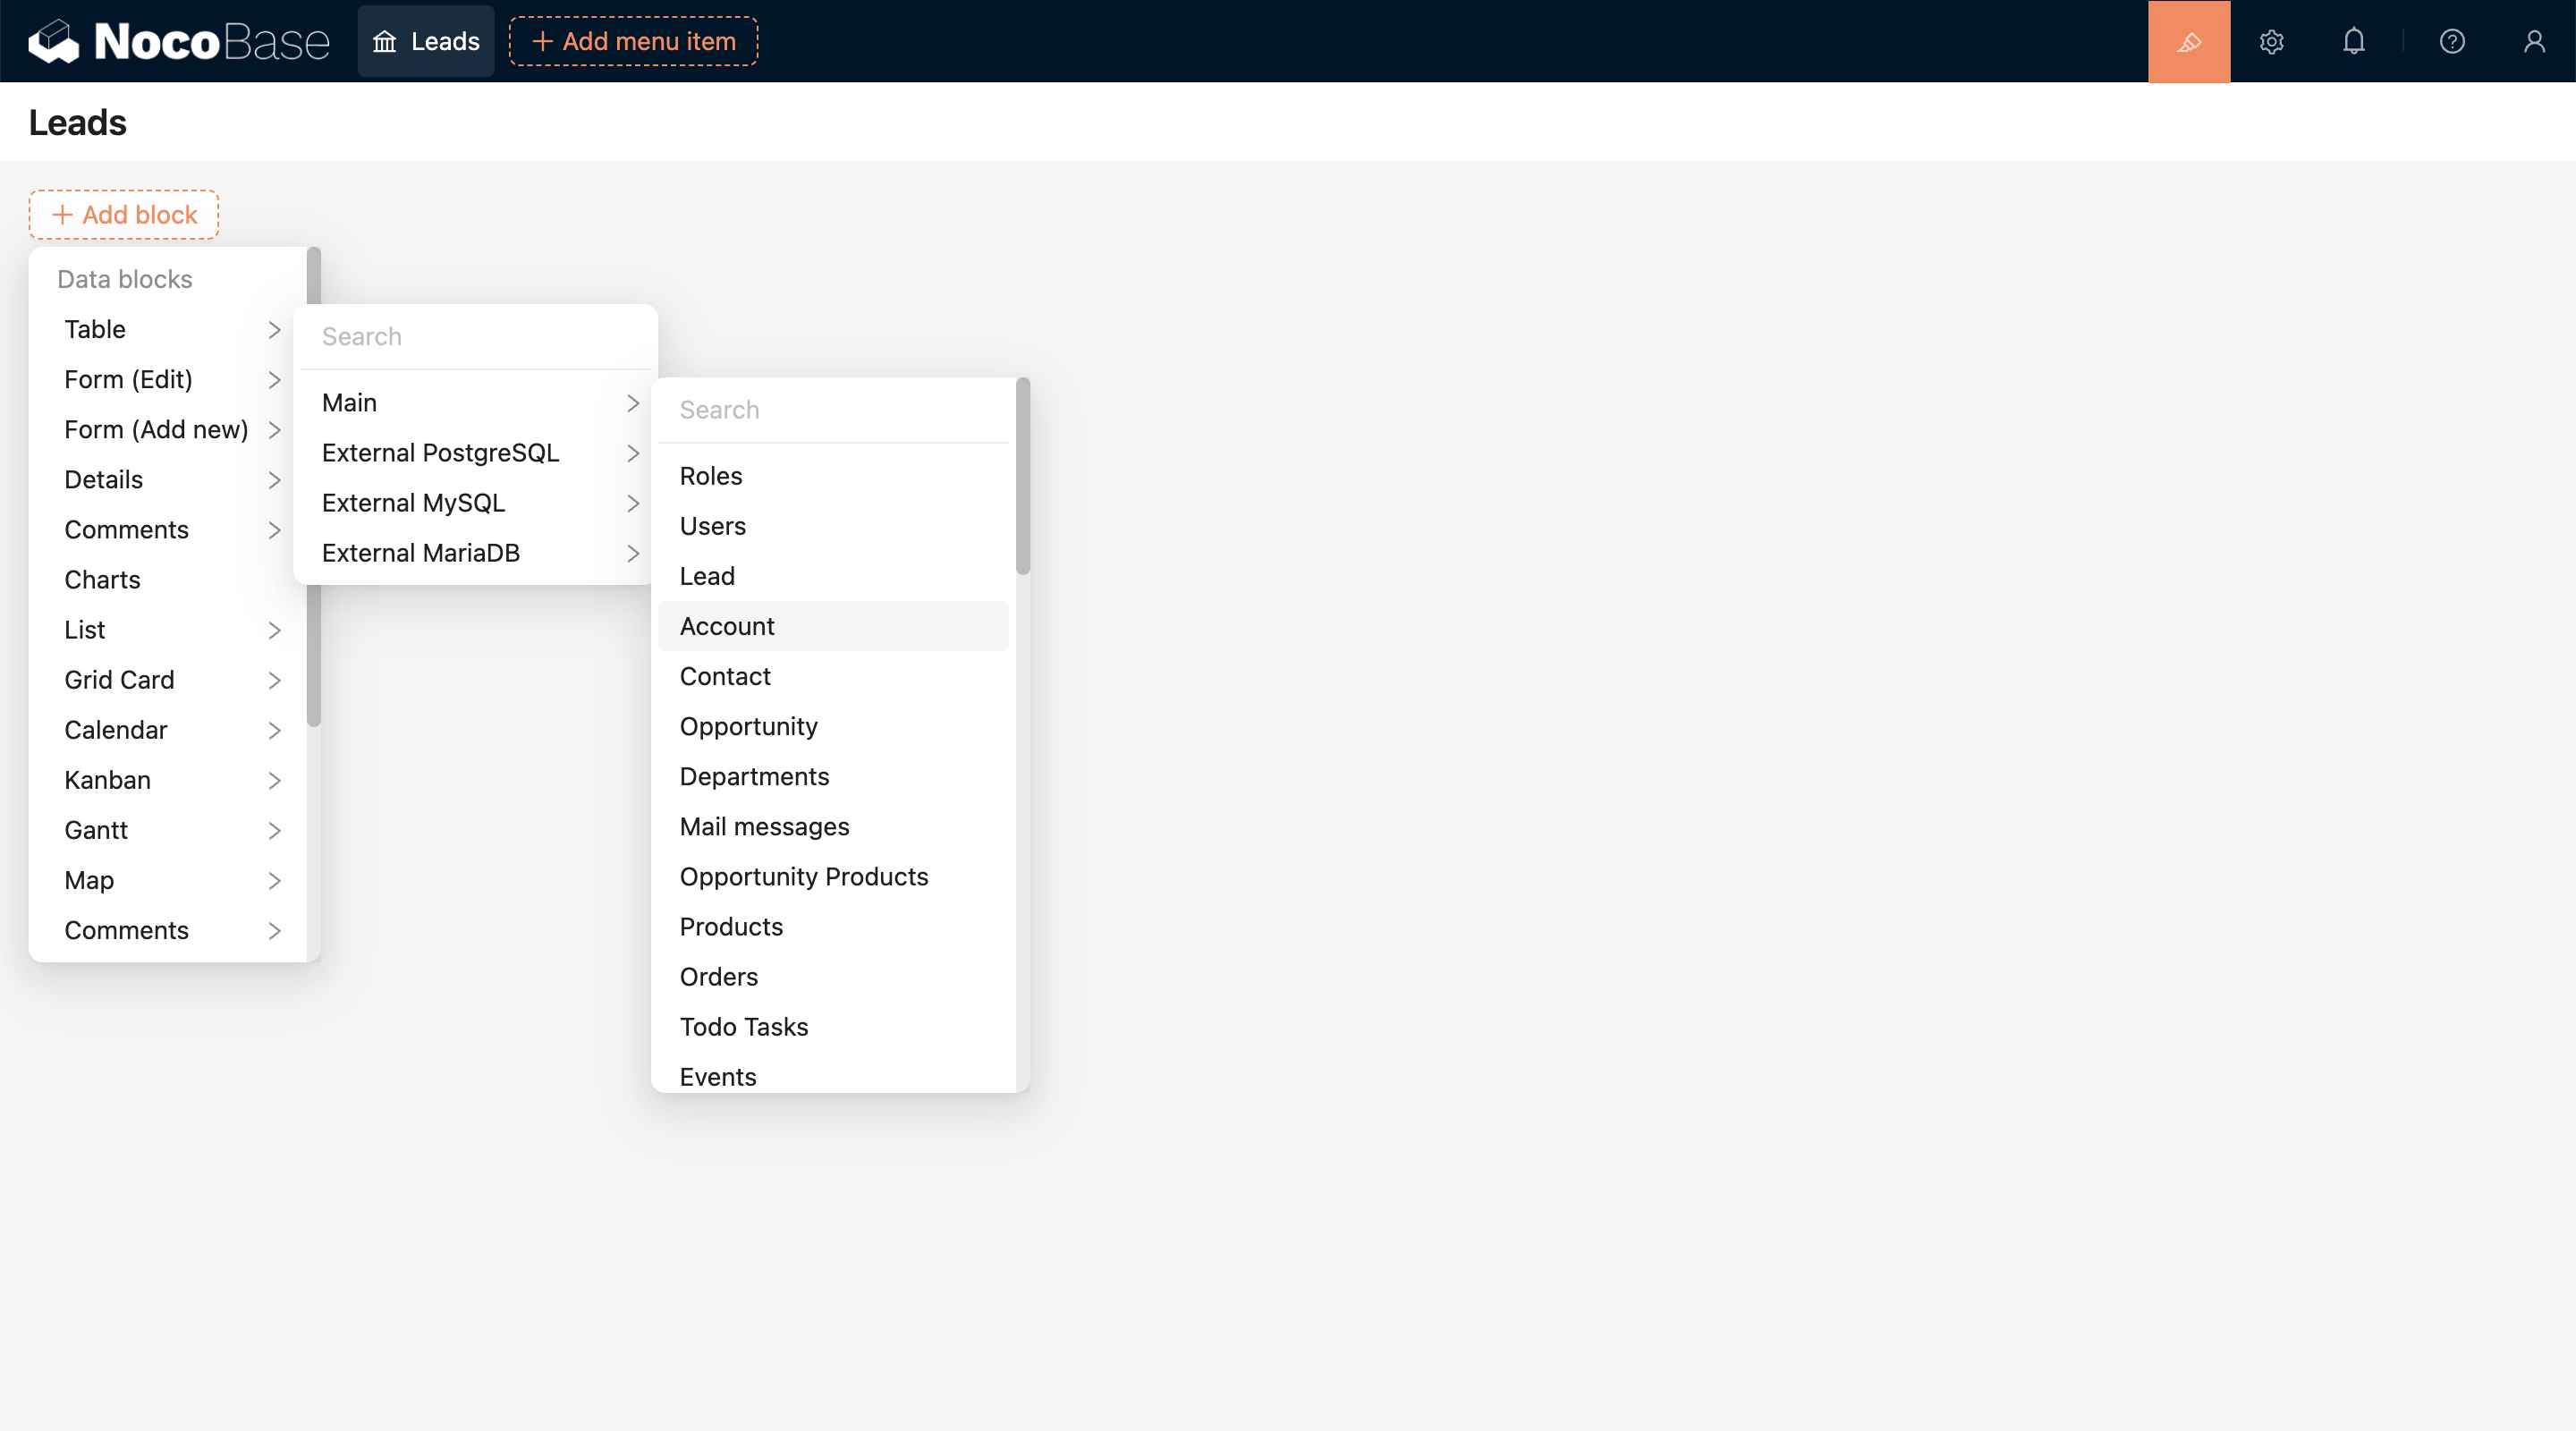Select the Opportunity Products collection
Image resolution: width=2576 pixels, height=1431 pixels.
[803, 877]
